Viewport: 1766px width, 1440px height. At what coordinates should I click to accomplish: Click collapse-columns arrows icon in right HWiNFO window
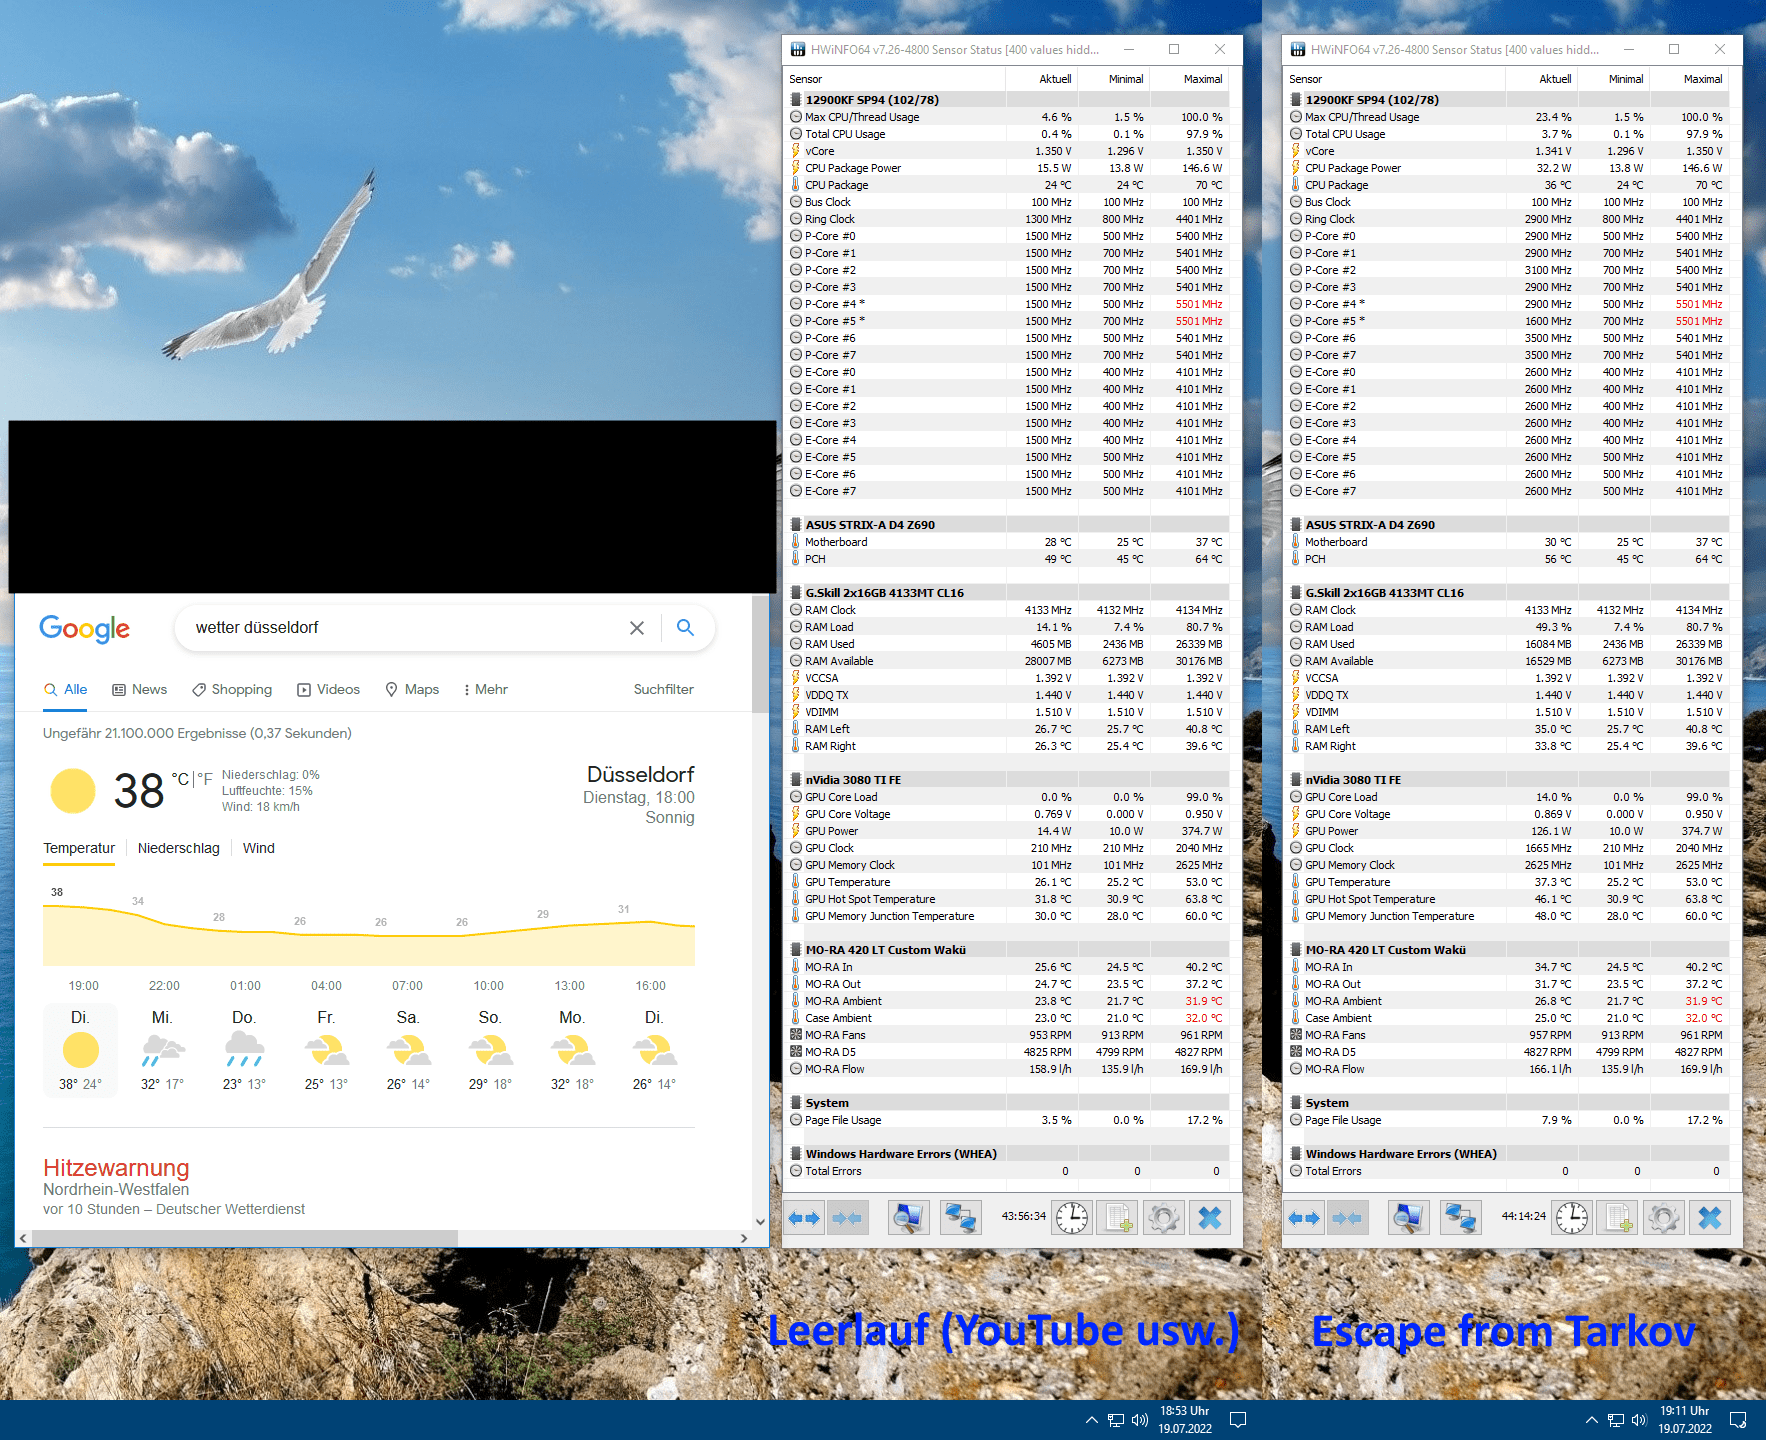[x=1347, y=1218]
